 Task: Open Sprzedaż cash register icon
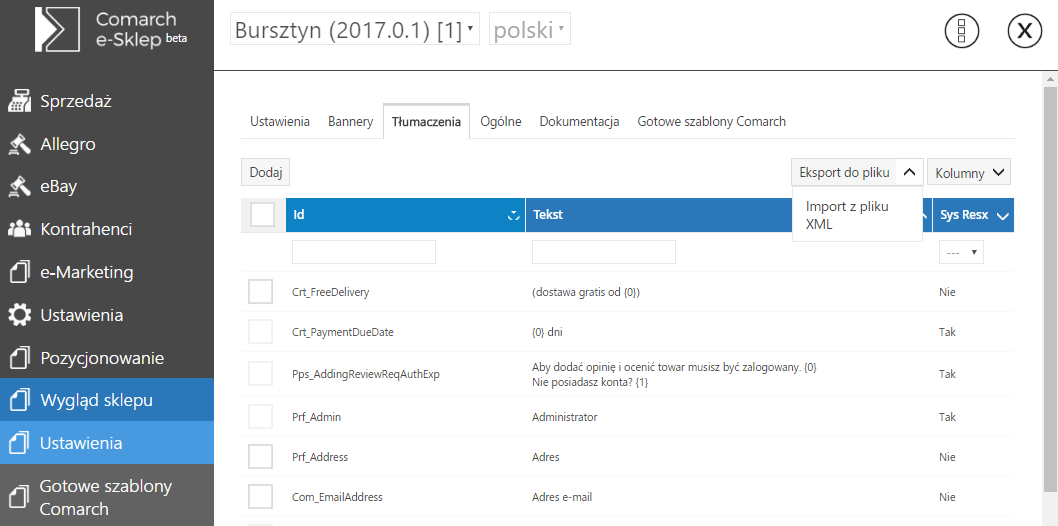[20, 102]
